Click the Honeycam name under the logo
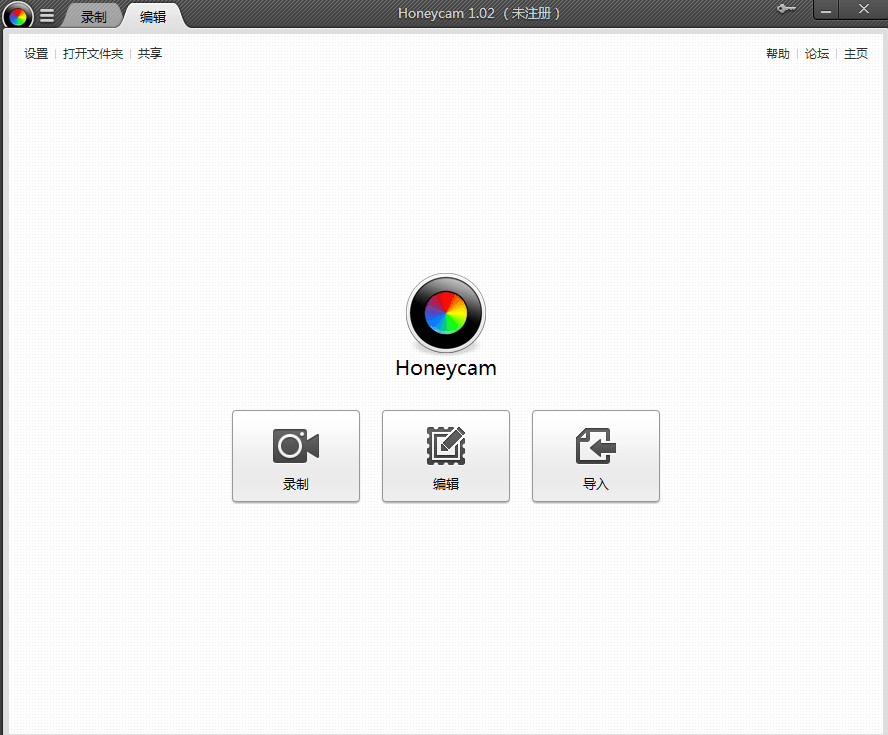This screenshot has width=888, height=735. (446, 368)
